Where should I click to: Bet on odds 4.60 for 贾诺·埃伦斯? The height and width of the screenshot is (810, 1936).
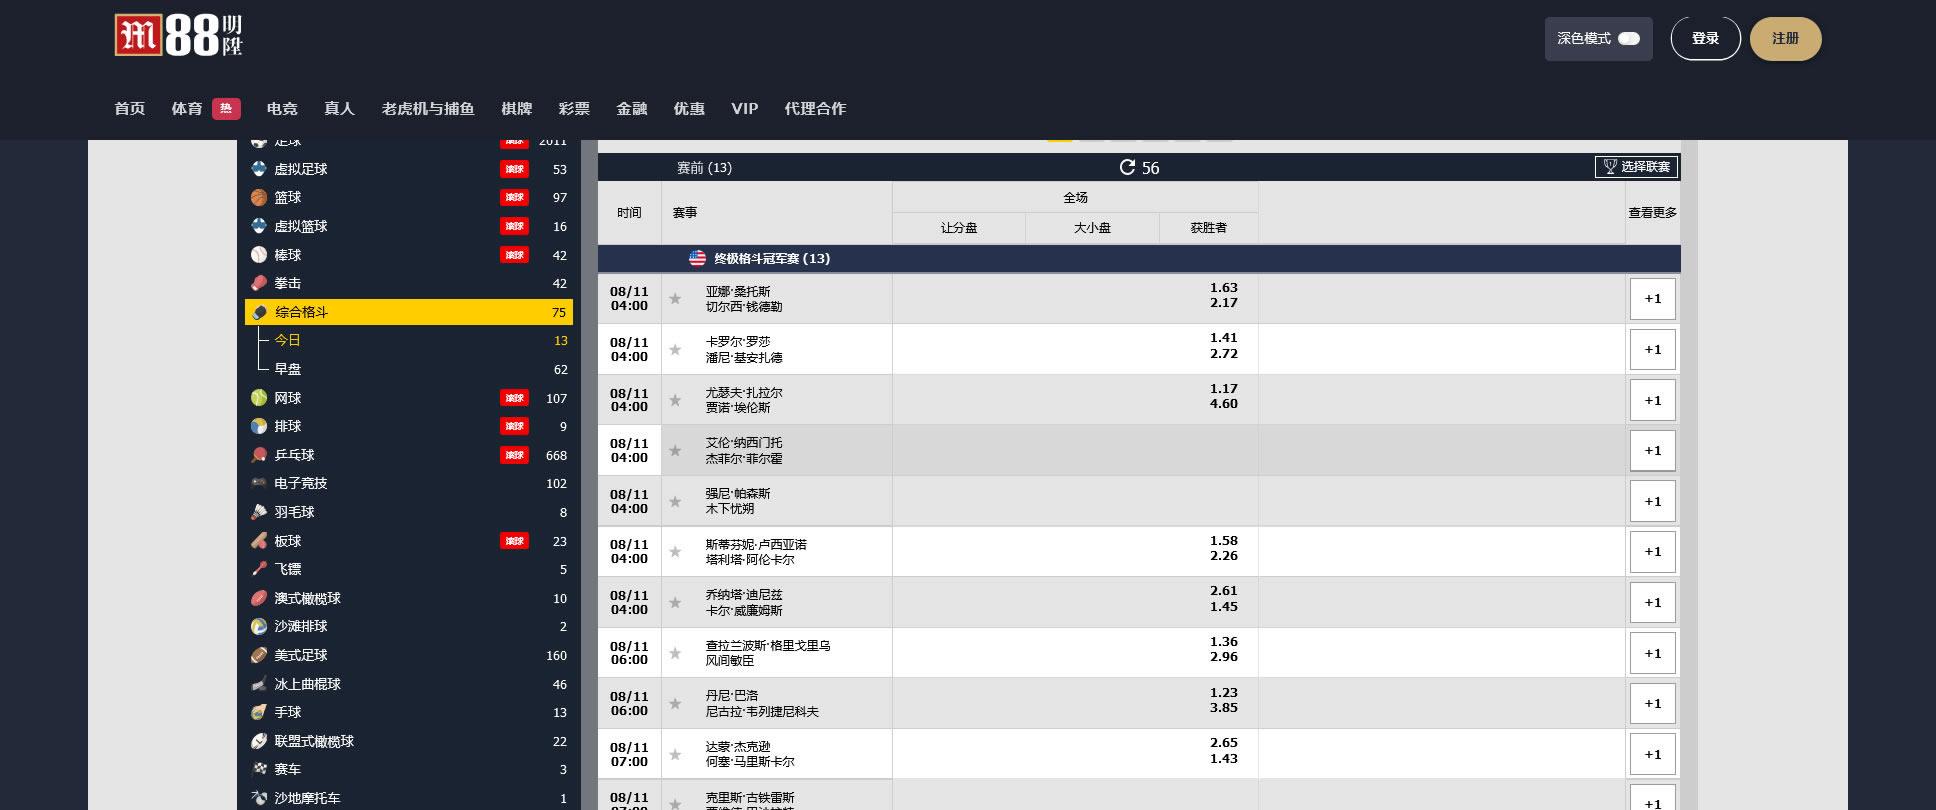[x=1223, y=404]
